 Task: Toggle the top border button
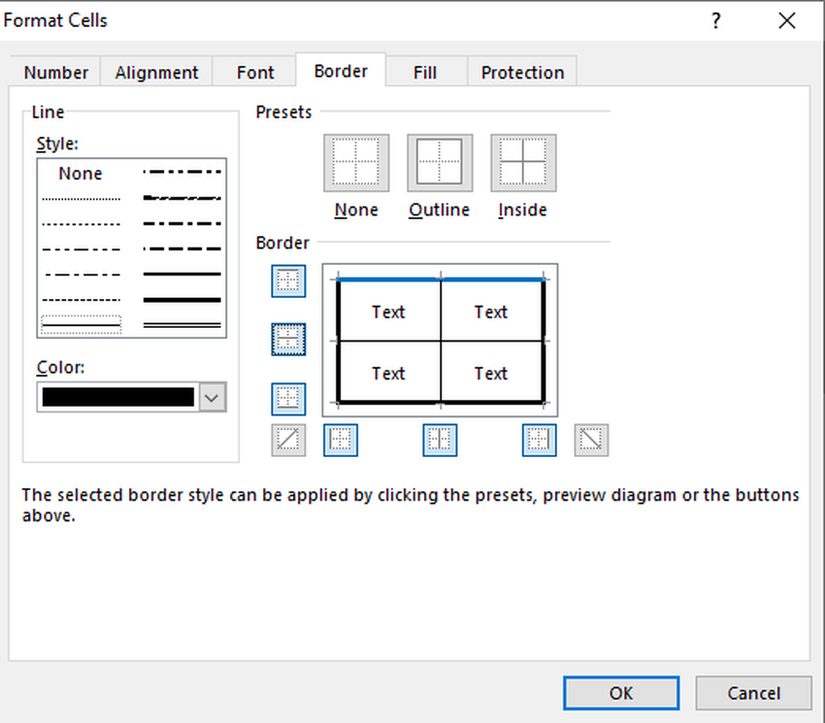click(x=289, y=281)
